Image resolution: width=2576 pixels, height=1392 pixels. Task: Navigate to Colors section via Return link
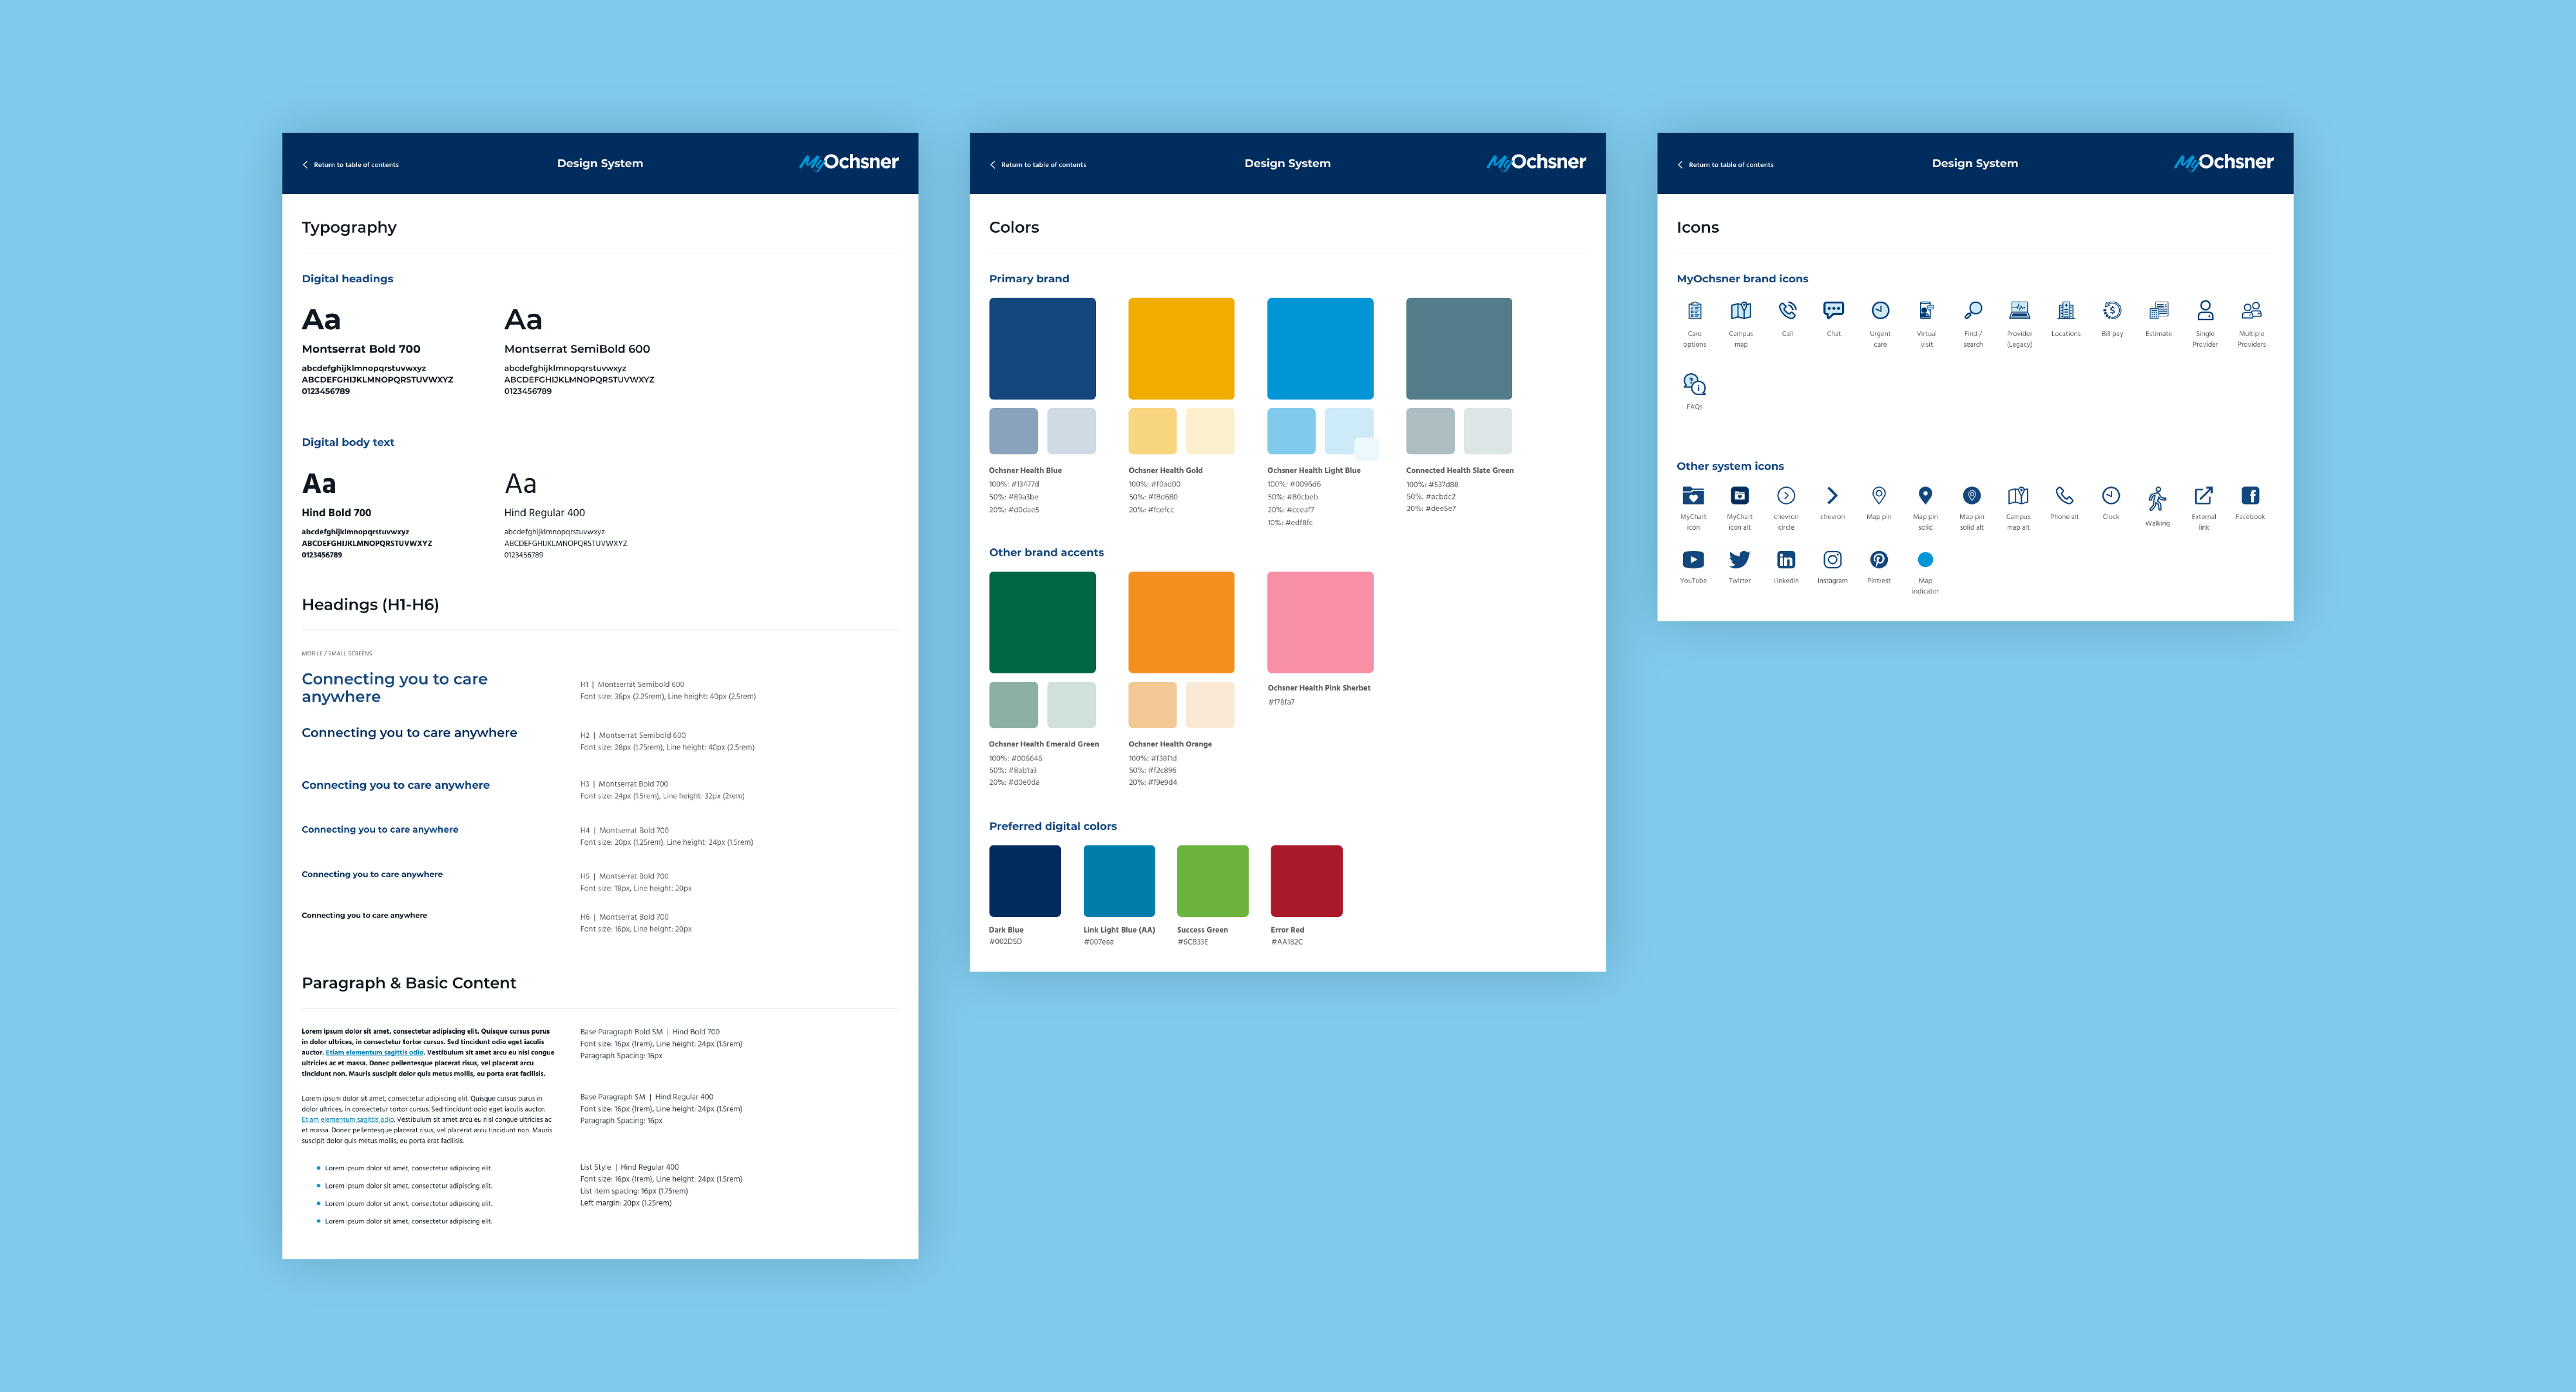click(1042, 164)
